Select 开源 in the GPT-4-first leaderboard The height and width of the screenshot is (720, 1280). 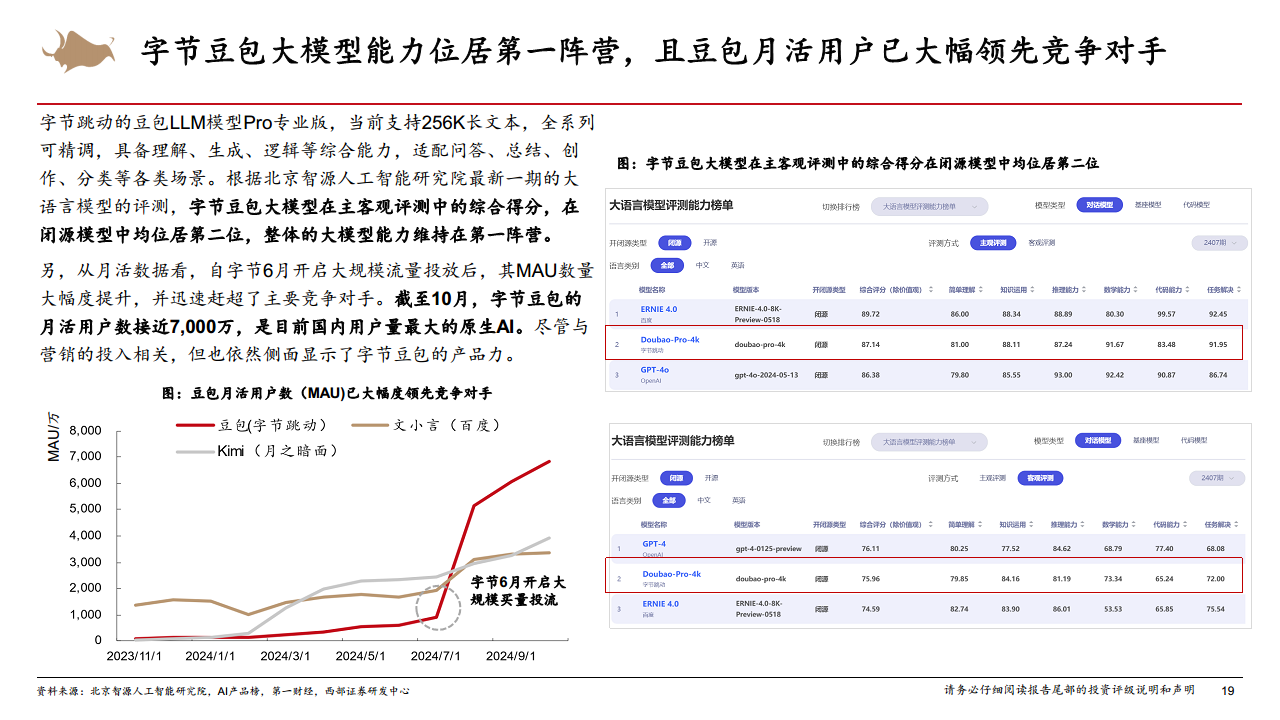click(711, 478)
